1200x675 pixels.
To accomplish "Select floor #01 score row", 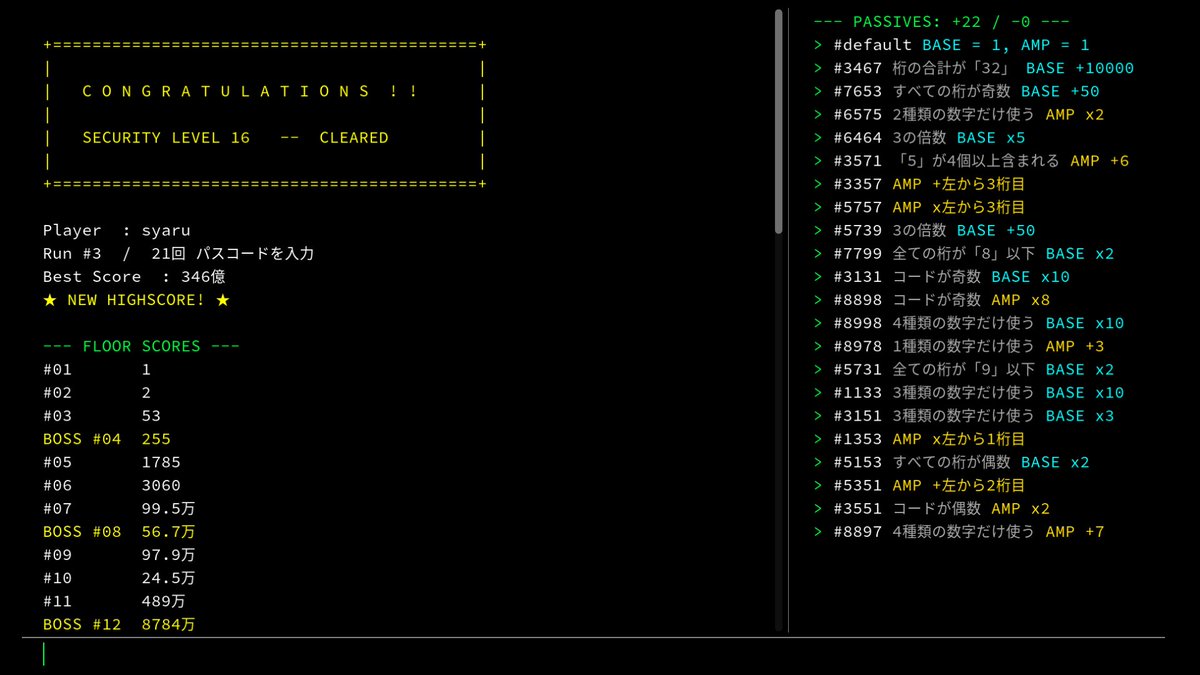I will 97,370.
